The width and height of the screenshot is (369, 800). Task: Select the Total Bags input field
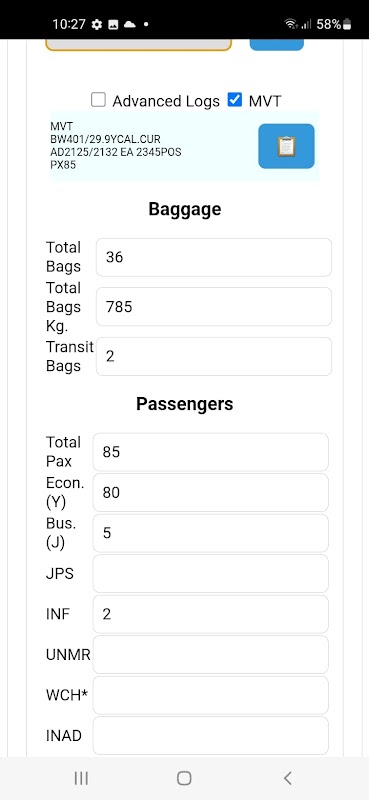click(214, 257)
